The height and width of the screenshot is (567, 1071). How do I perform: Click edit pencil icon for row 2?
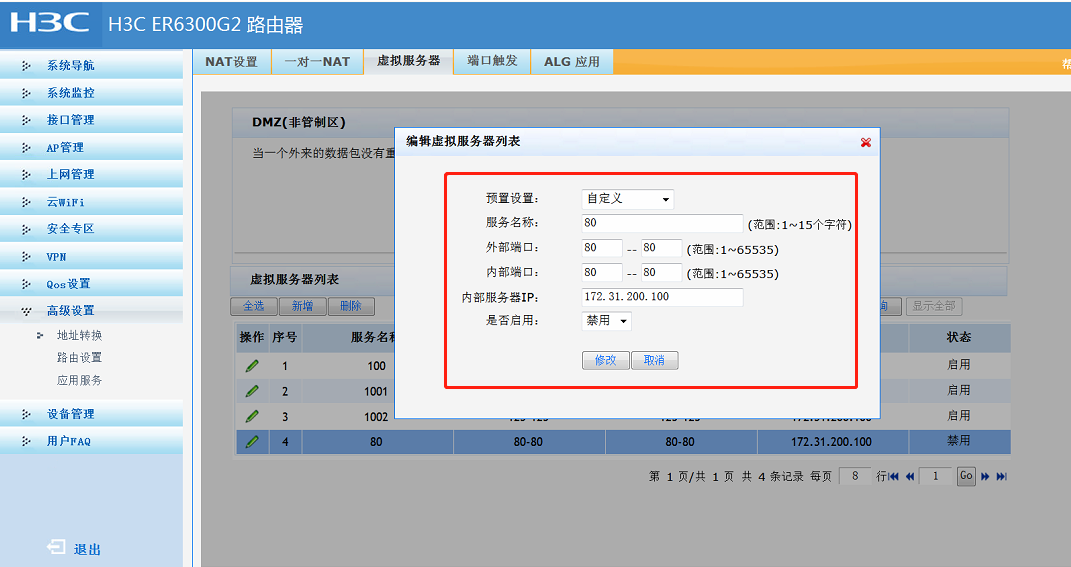click(252, 391)
